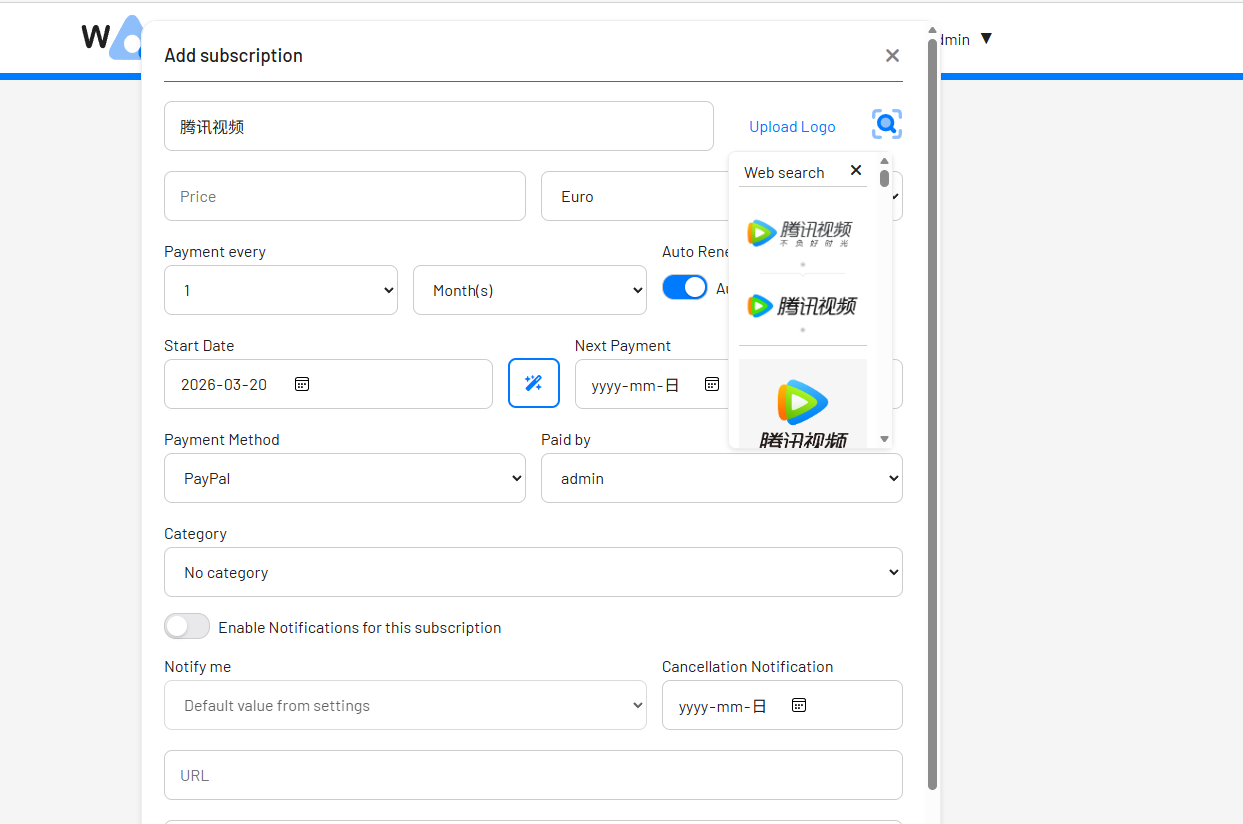Expand the Category dropdown showing No category

pyautogui.click(x=533, y=572)
